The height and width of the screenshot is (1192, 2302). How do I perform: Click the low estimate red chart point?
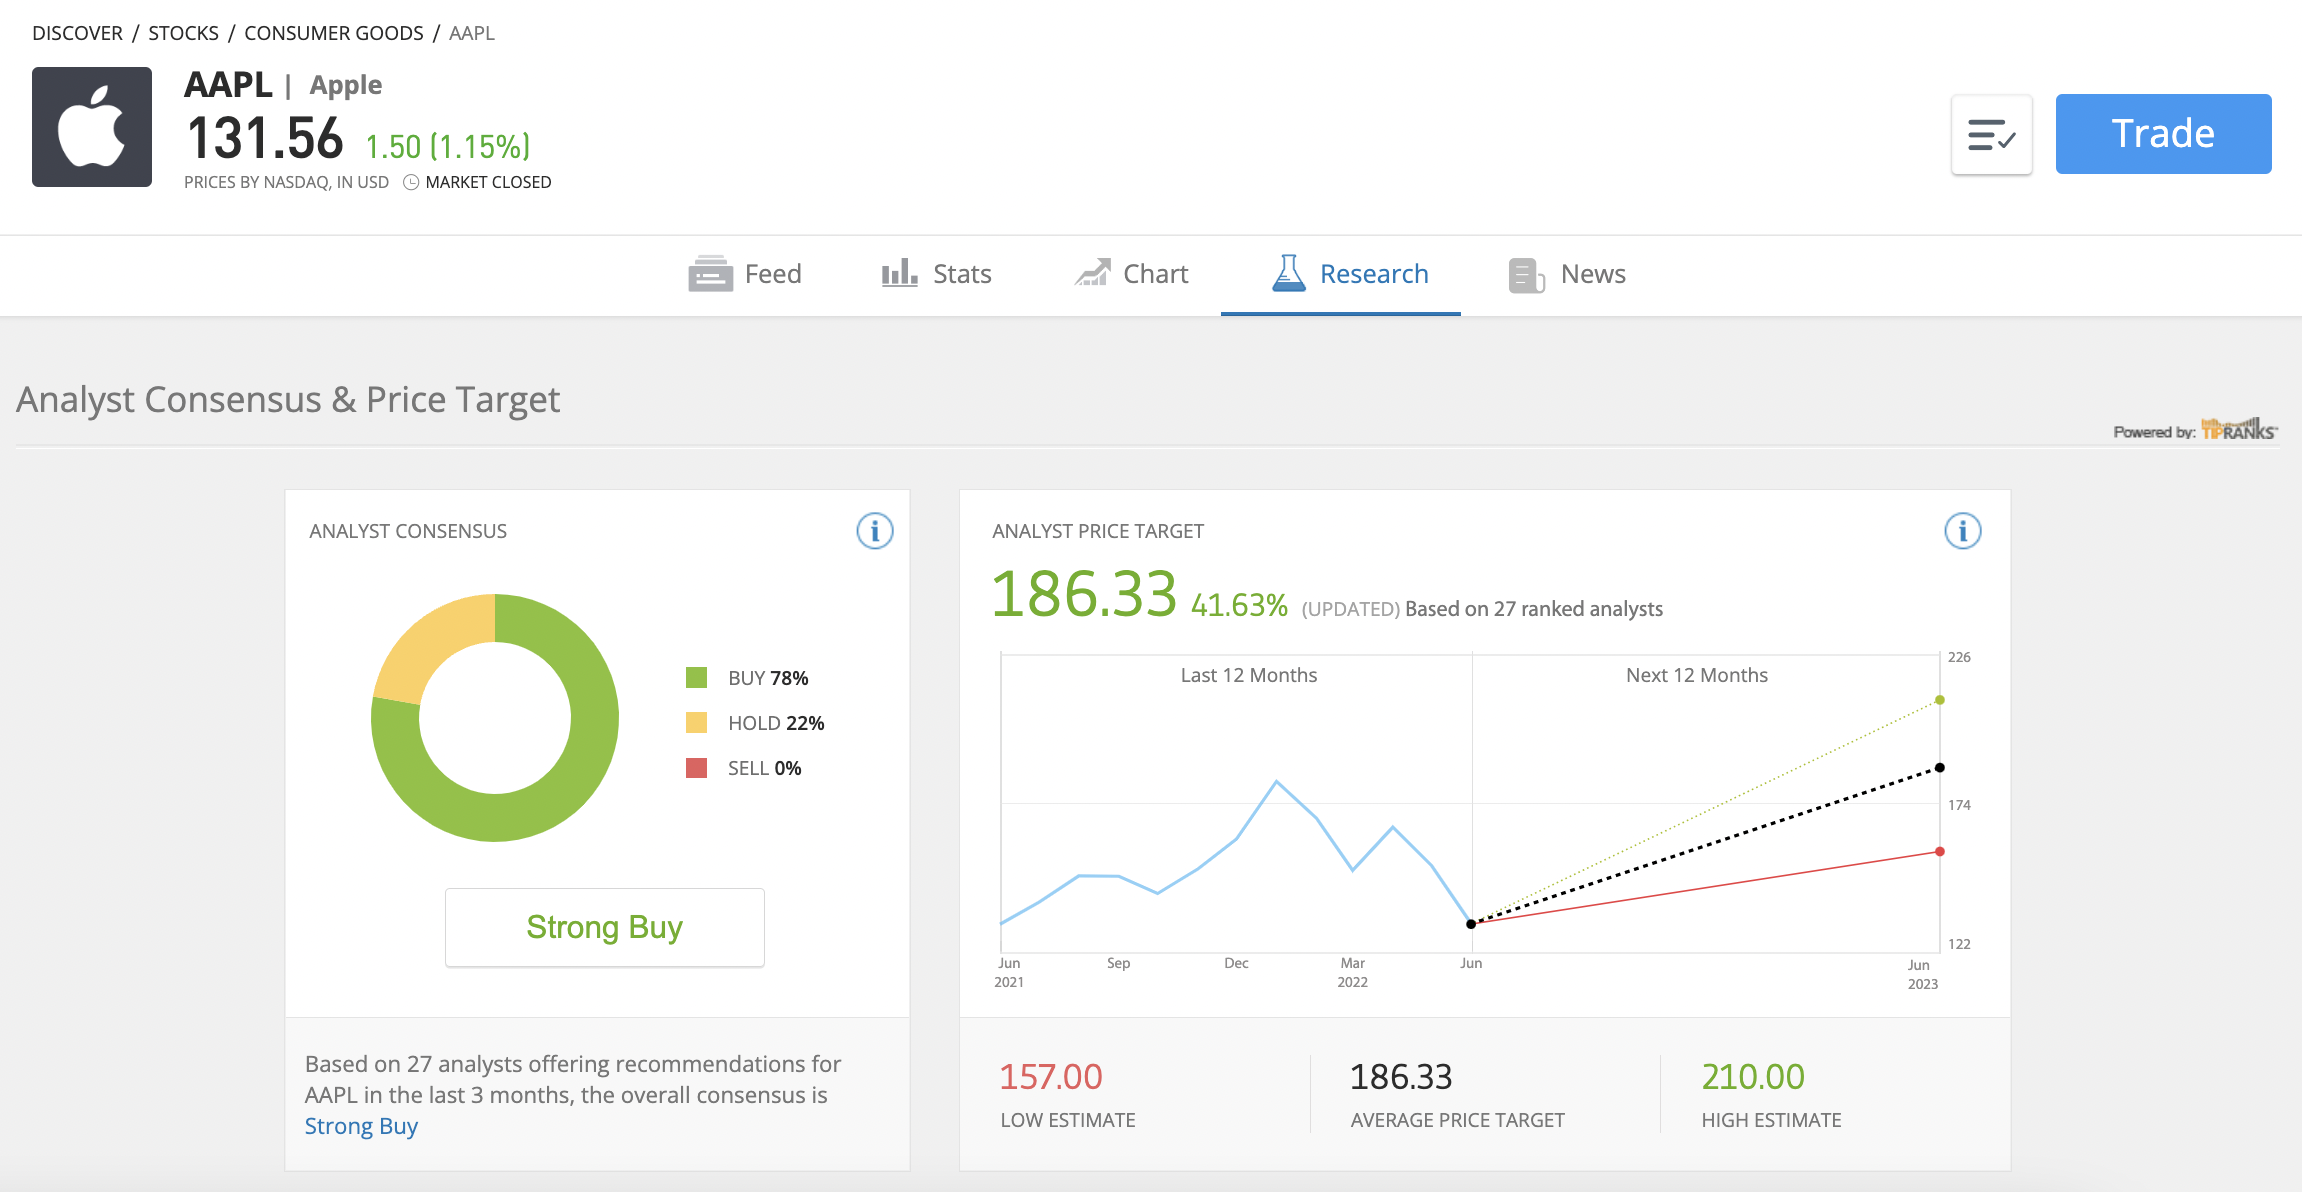pos(1939,852)
